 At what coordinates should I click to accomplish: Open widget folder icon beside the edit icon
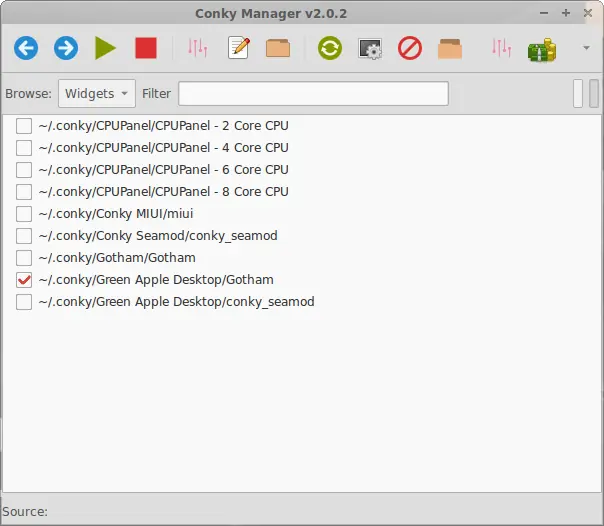coord(278,48)
